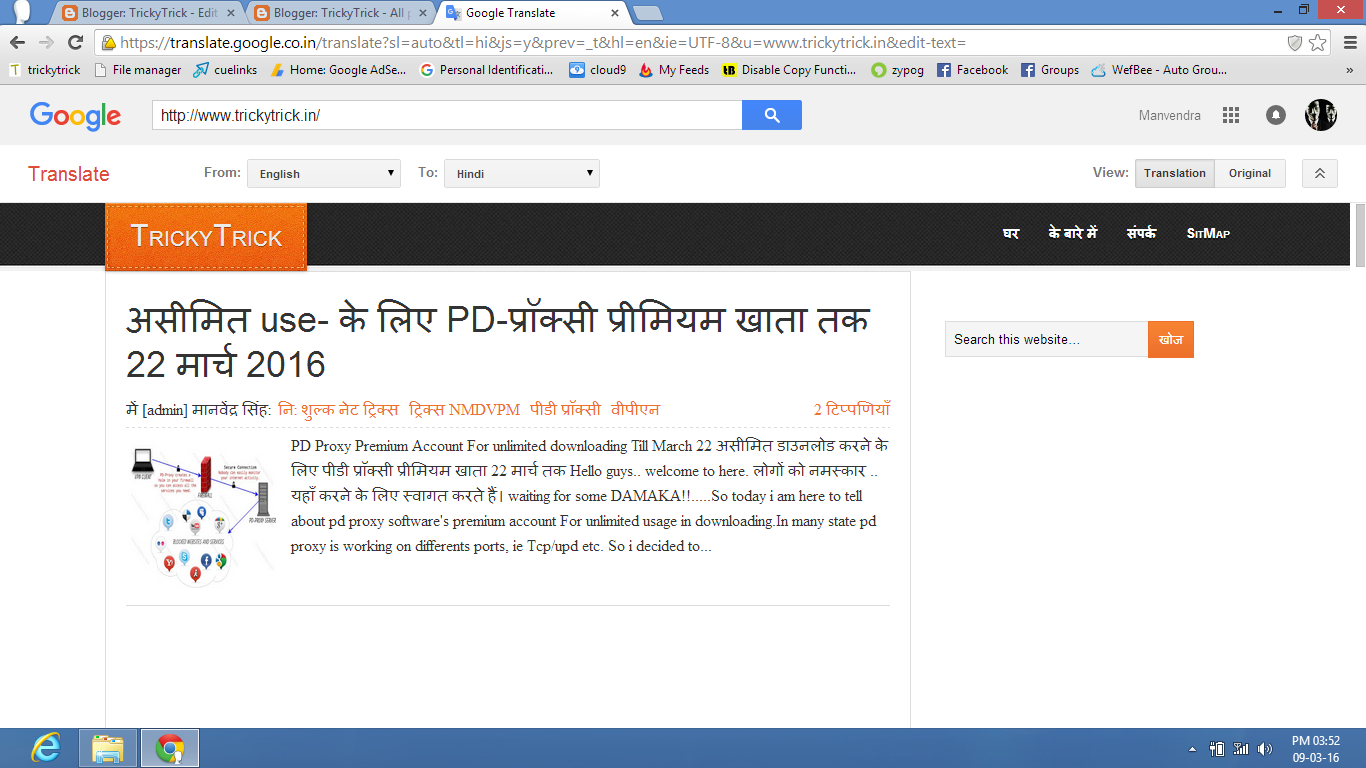This screenshot has width=1366, height=768.
Task: Open the PD Proxy diagram thumbnail
Action: (204, 514)
